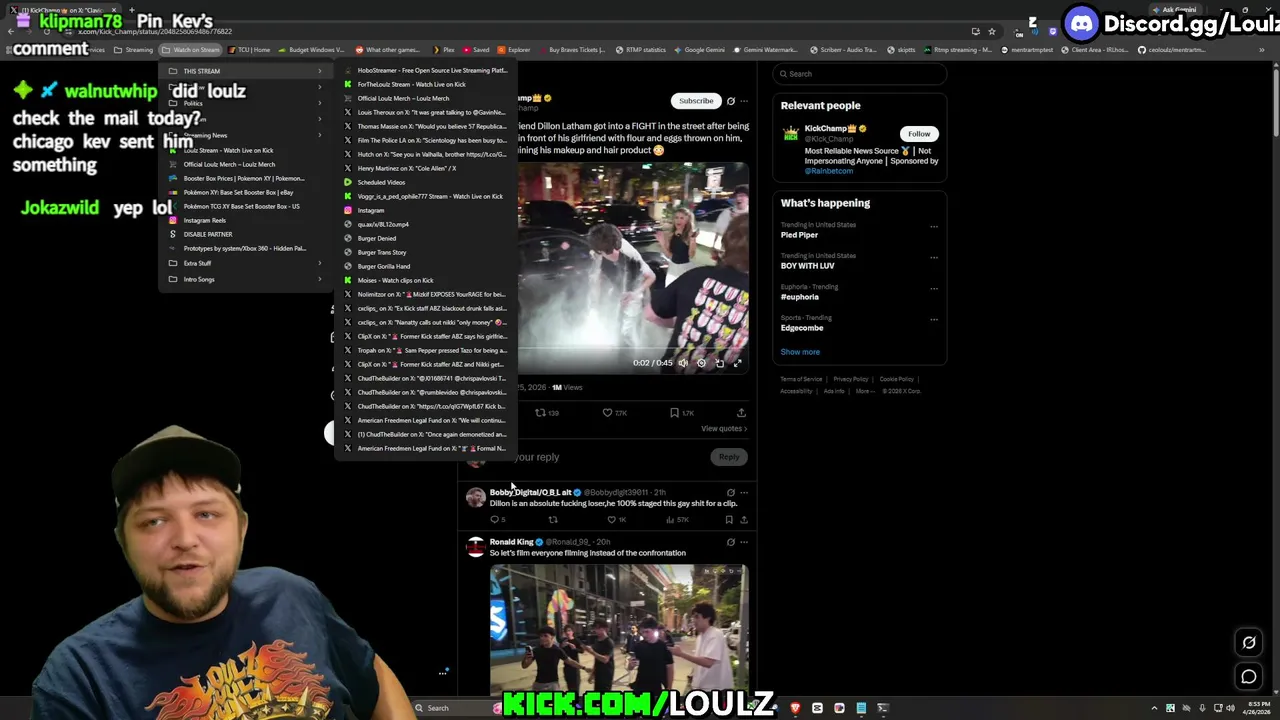Follow KickChamp in Relevant people
The height and width of the screenshot is (720, 1280).
tap(919, 134)
